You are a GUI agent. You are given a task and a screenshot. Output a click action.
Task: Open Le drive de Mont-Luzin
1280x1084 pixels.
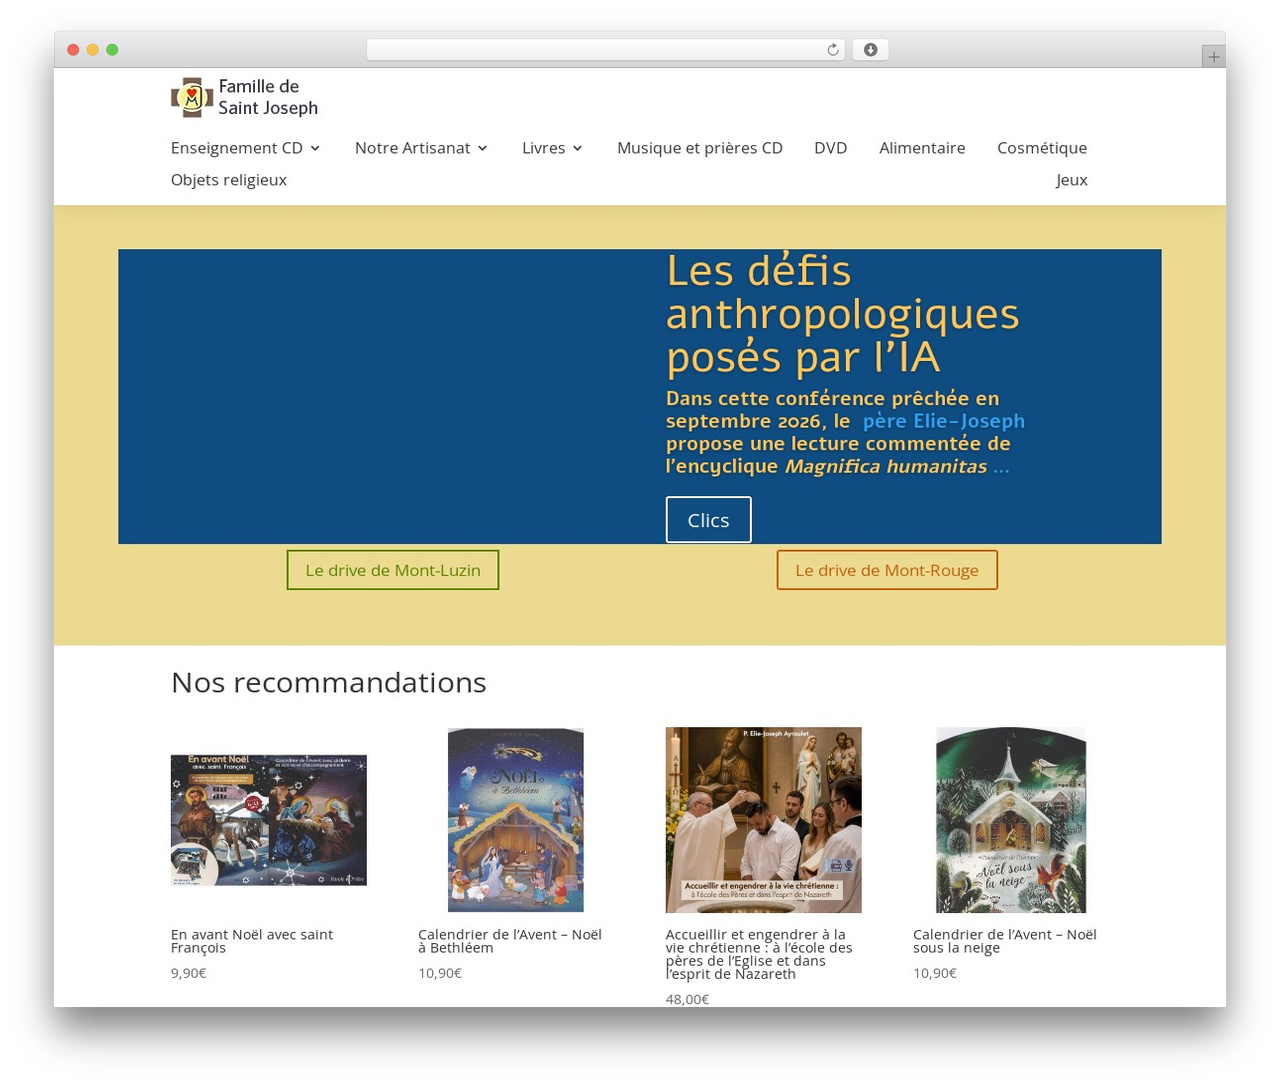tap(393, 570)
